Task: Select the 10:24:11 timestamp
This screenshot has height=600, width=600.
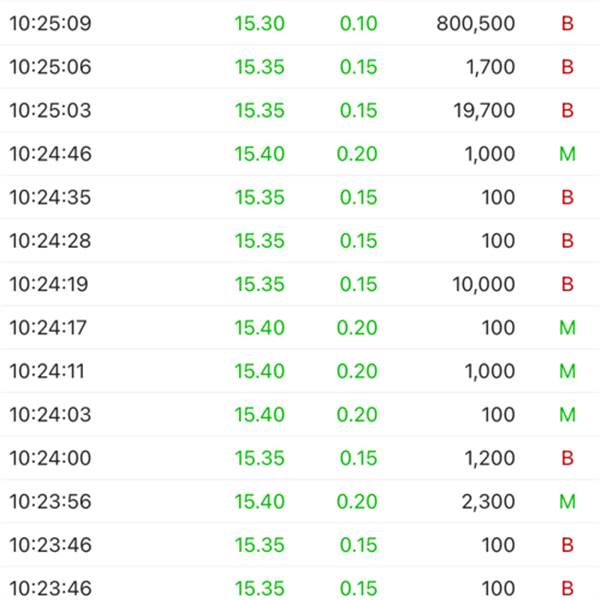Action: point(47,371)
